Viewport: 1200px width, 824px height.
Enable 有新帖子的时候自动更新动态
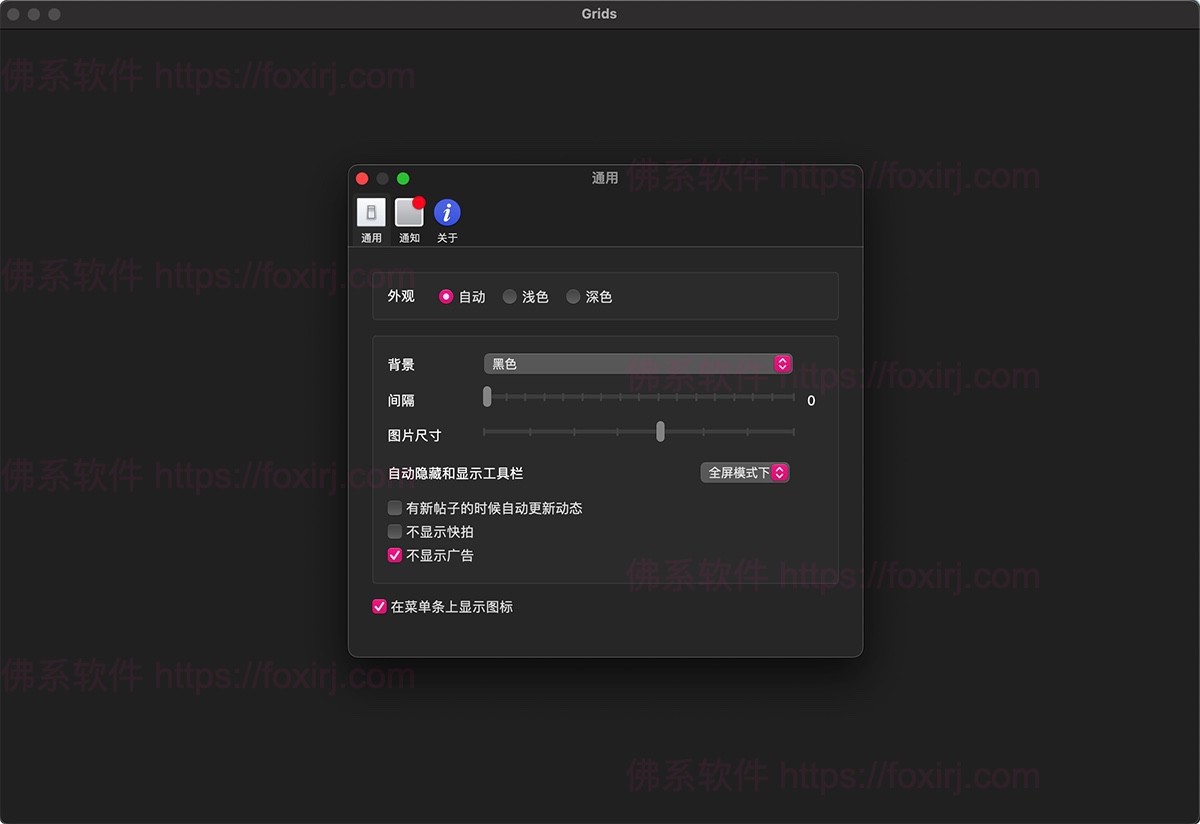tap(394, 508)
